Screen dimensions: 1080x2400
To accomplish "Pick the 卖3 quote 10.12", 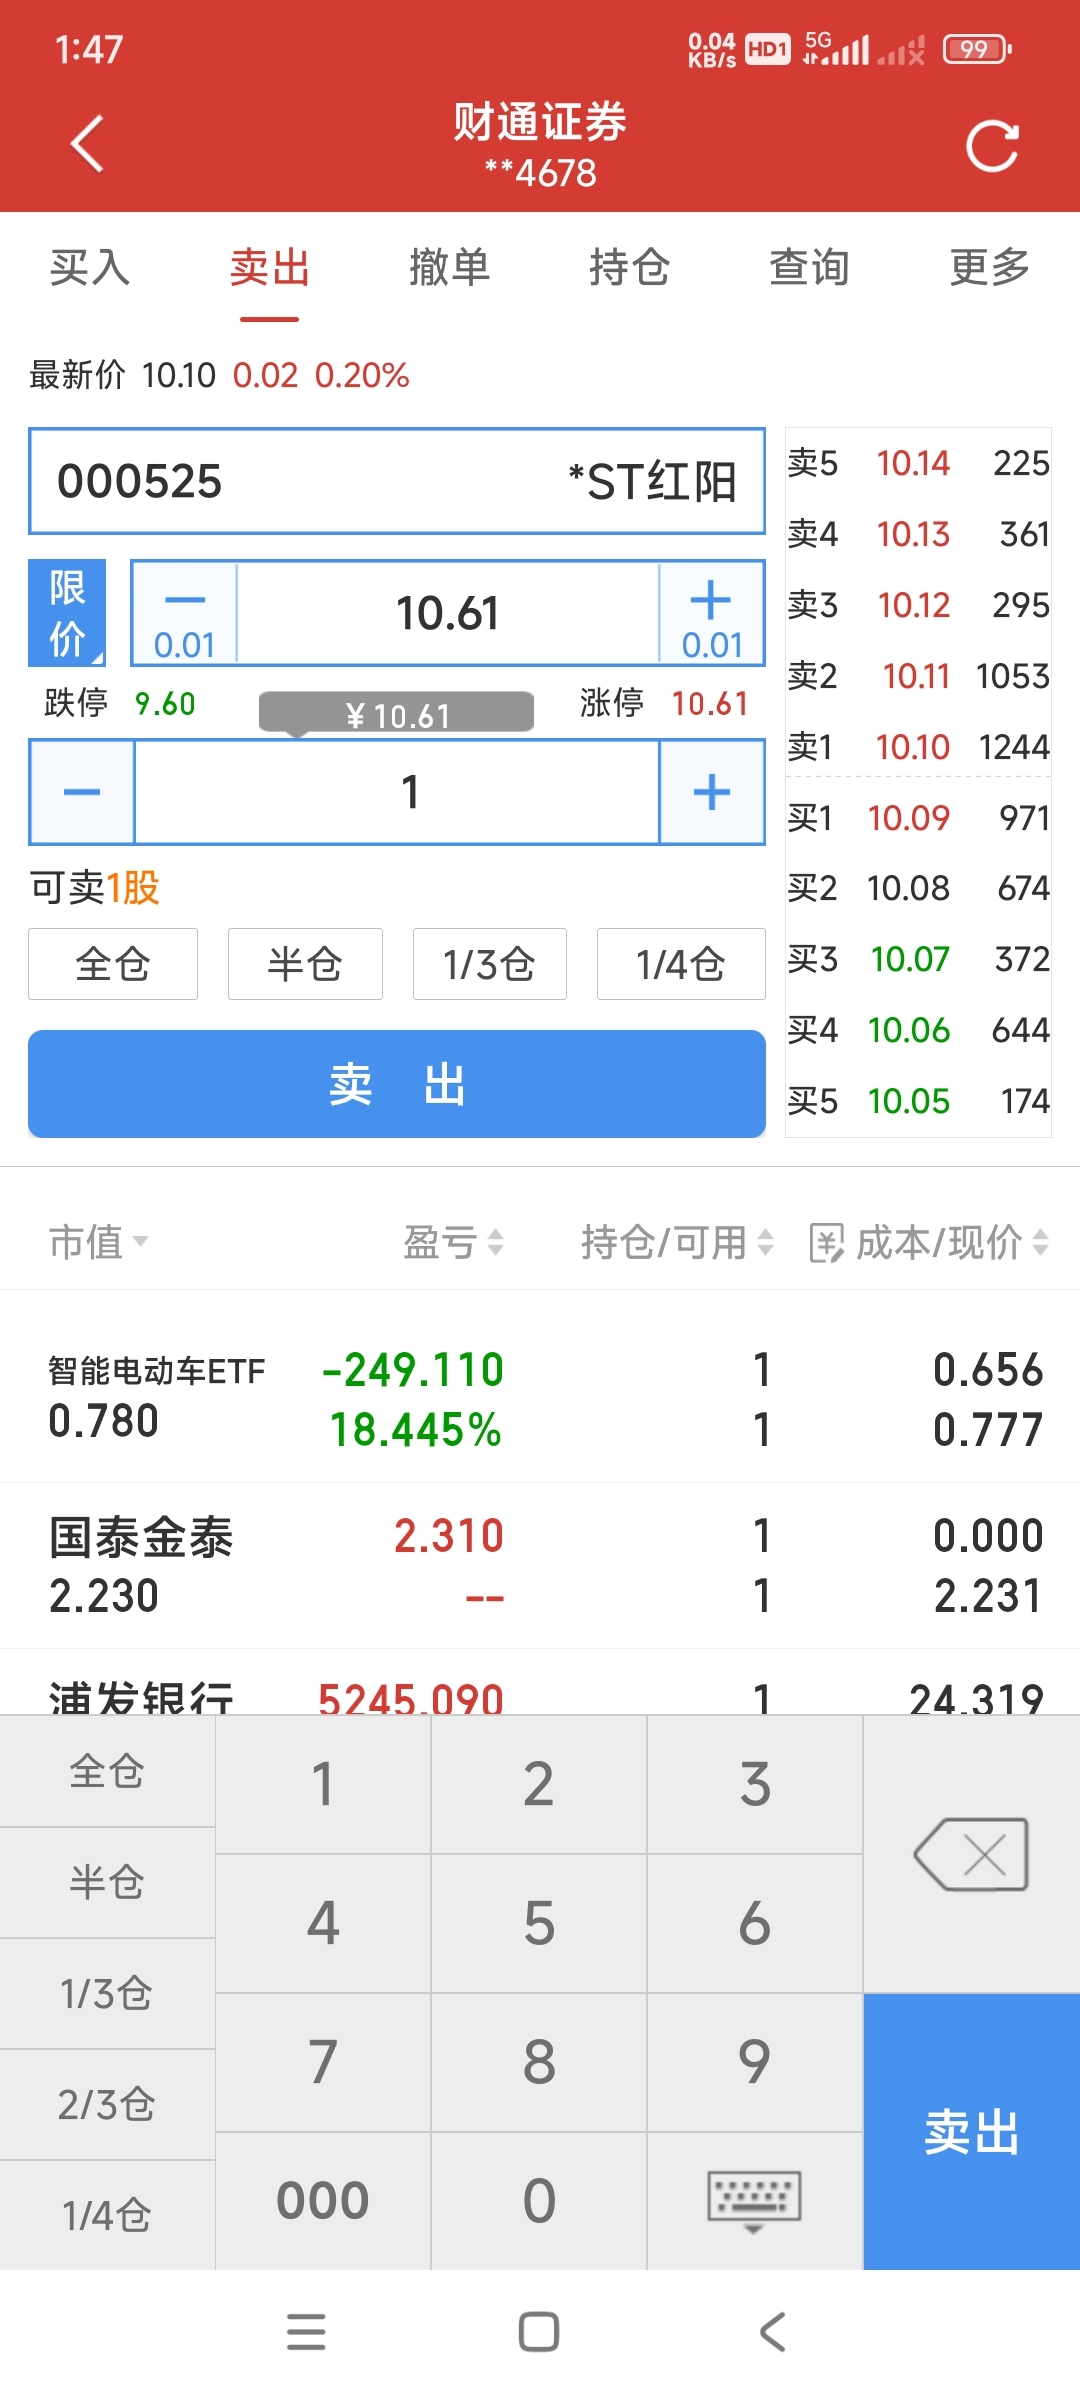I will (x=918, y=605).
